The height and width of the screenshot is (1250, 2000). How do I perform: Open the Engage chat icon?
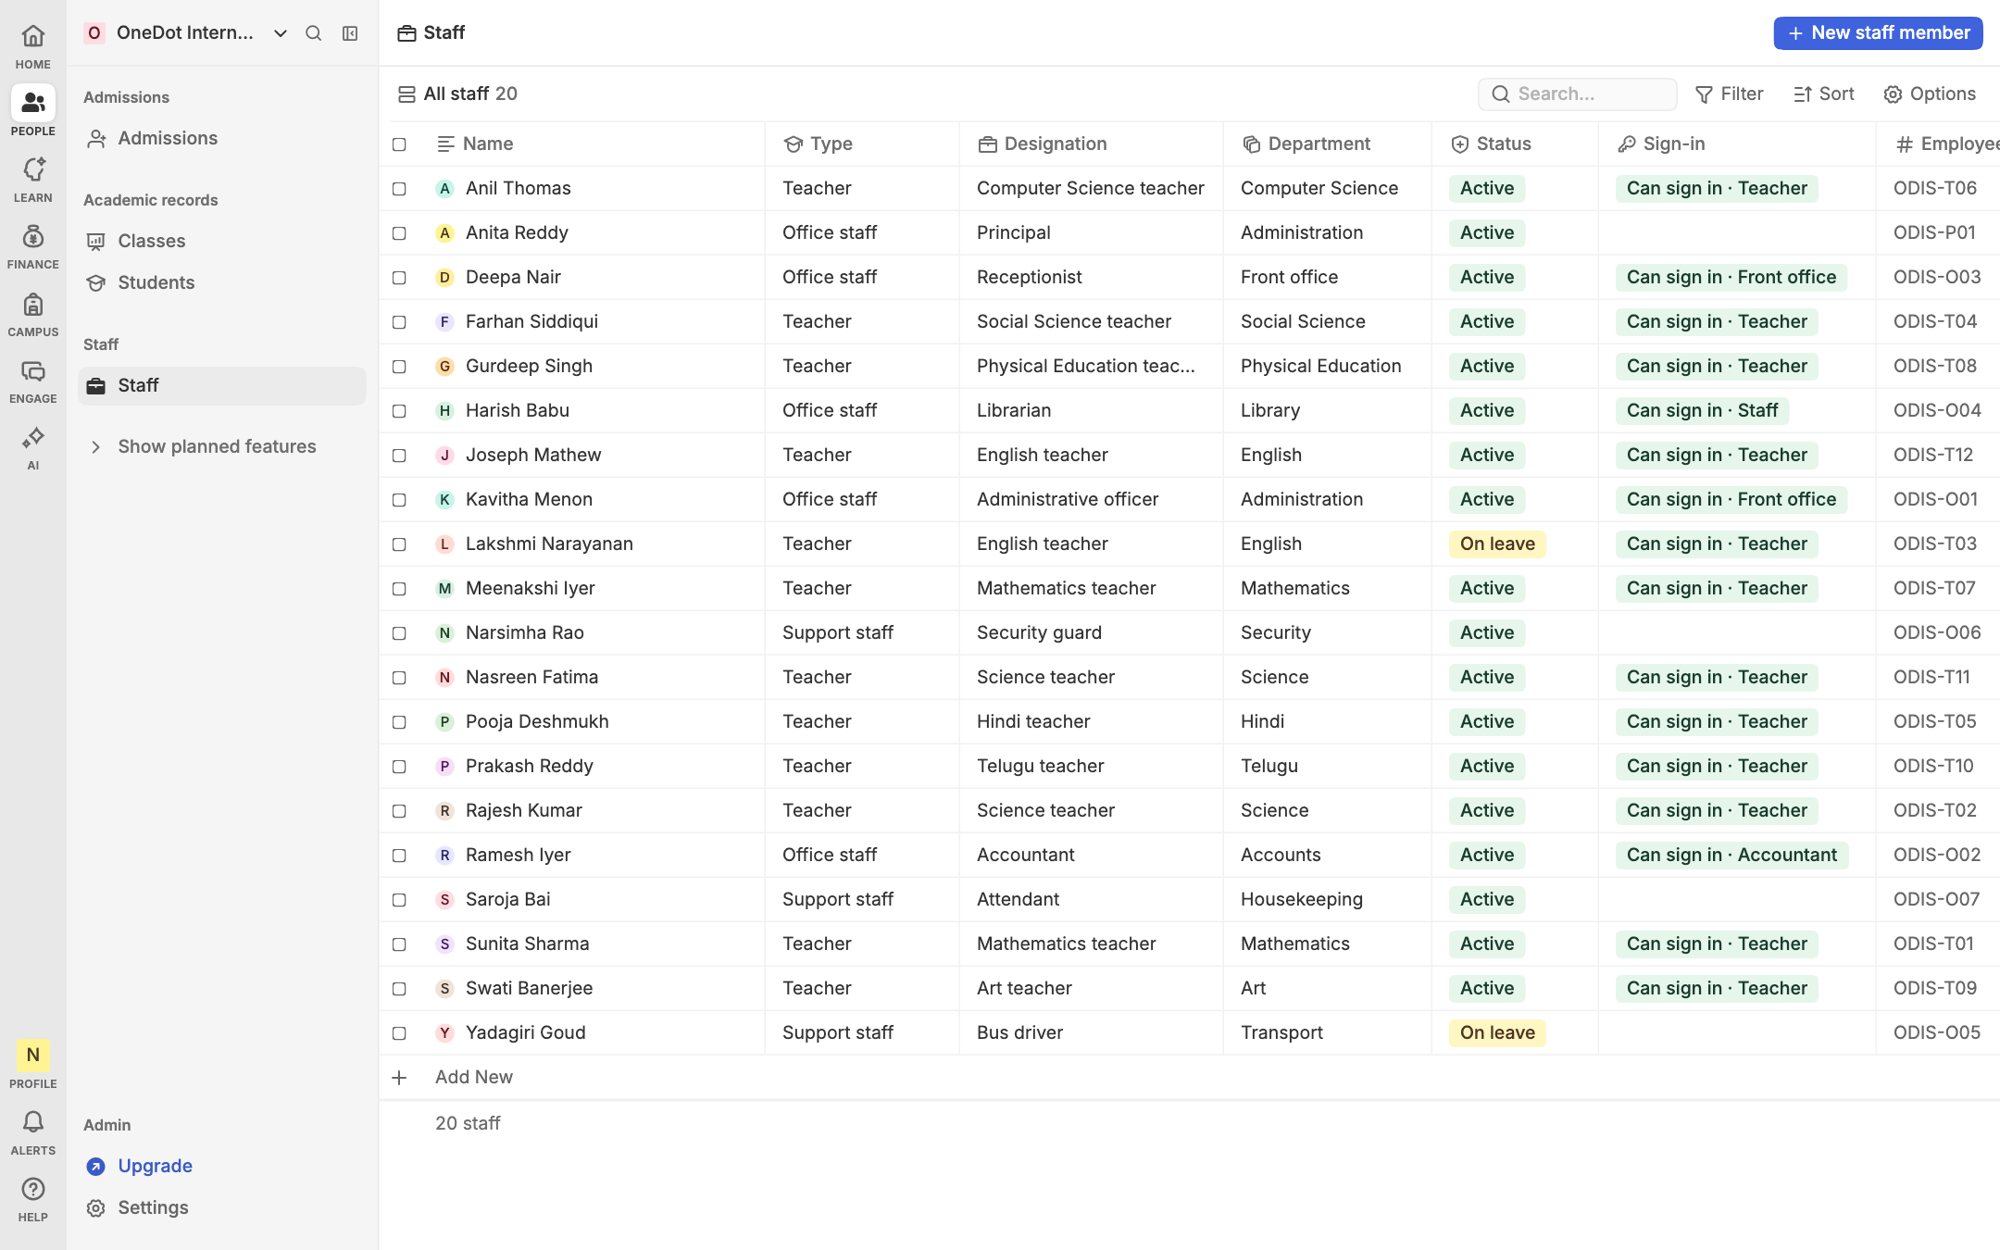(x=33, y=371)
